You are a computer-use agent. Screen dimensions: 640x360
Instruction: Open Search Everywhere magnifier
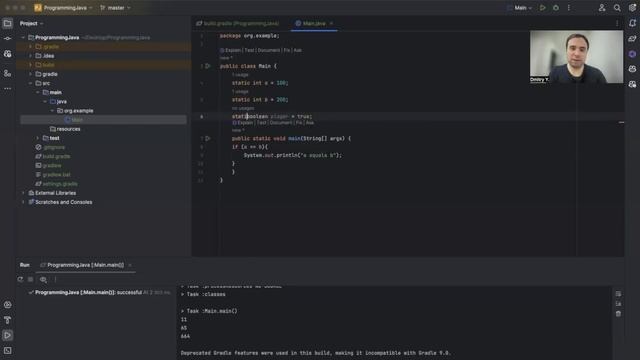click(617, 8)
